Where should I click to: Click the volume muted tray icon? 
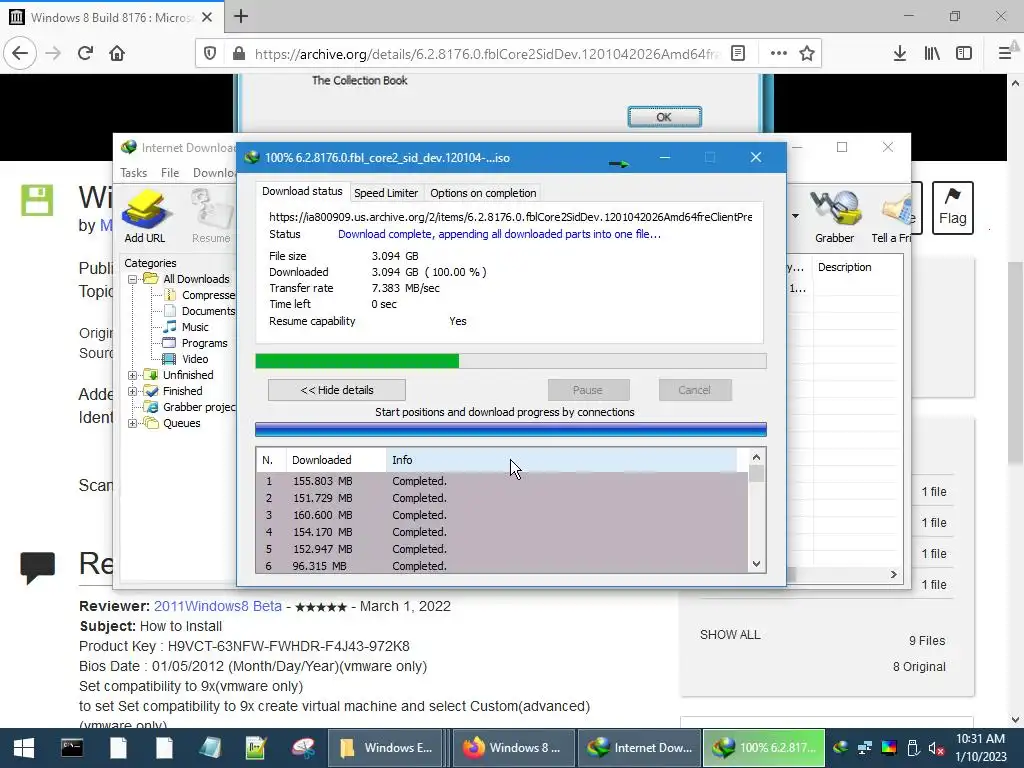(936, 748)
